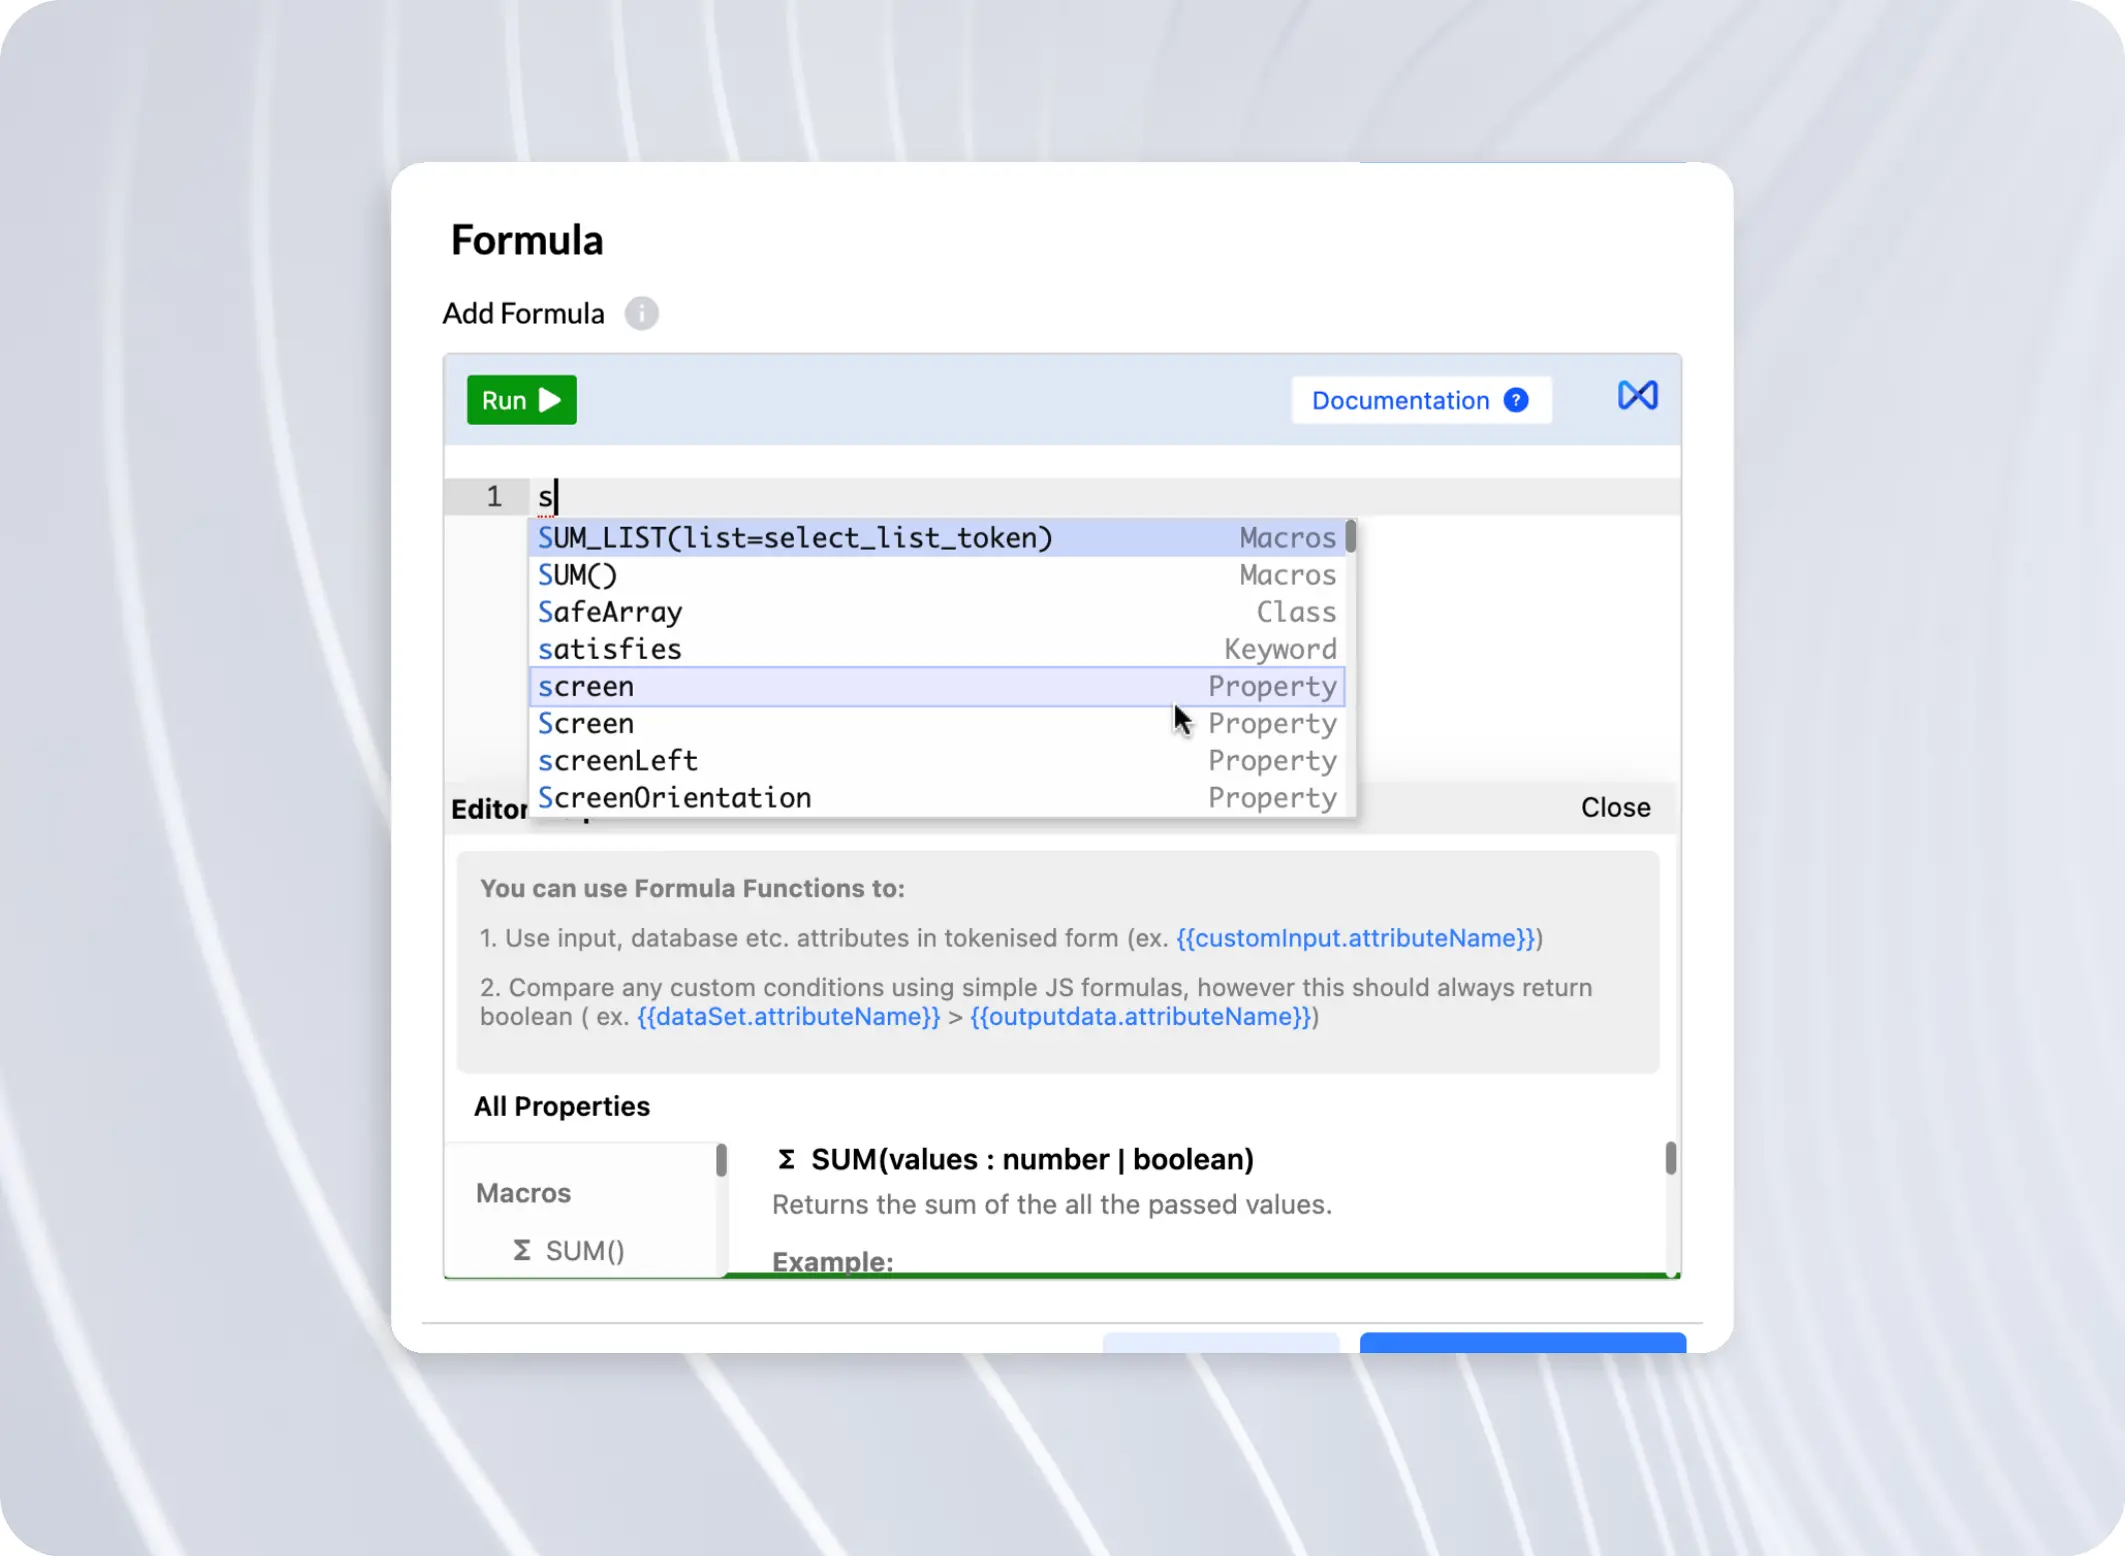Click the green Run button
This screenshot has height=1556, width=2125.
(521, 400)
